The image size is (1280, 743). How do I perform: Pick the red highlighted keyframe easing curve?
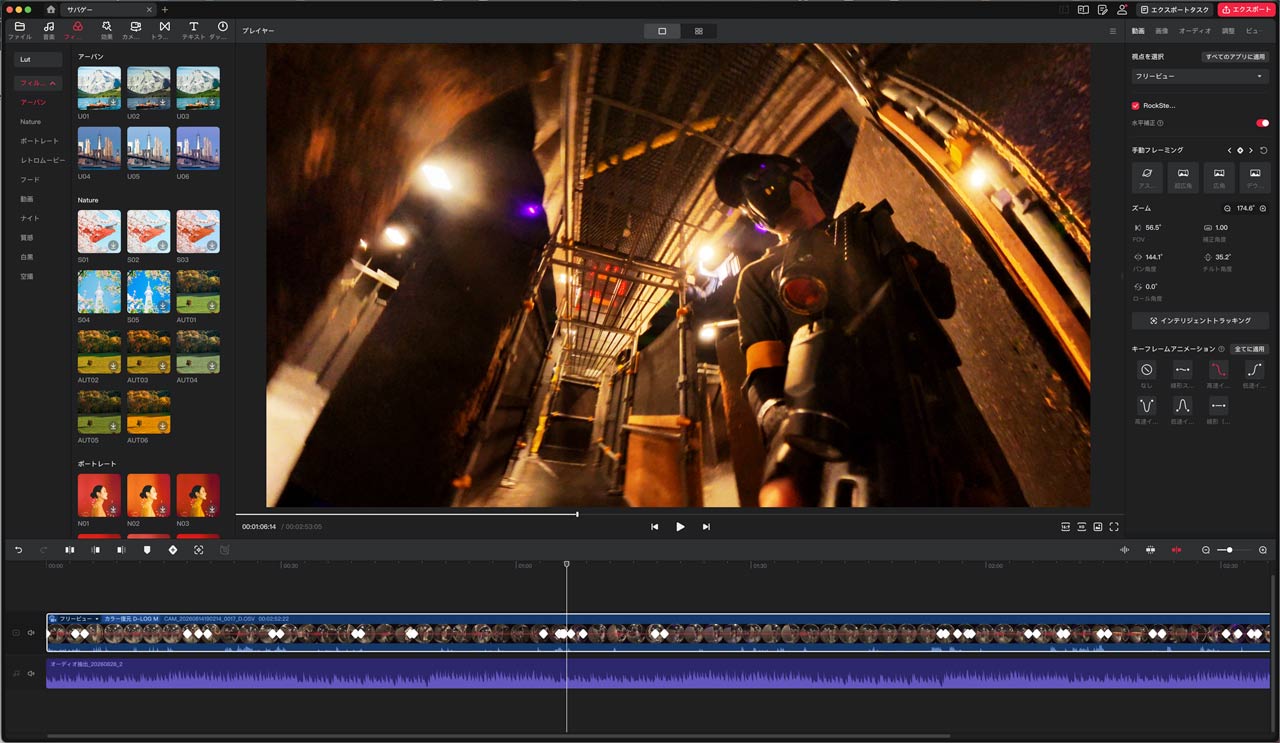1219,375
